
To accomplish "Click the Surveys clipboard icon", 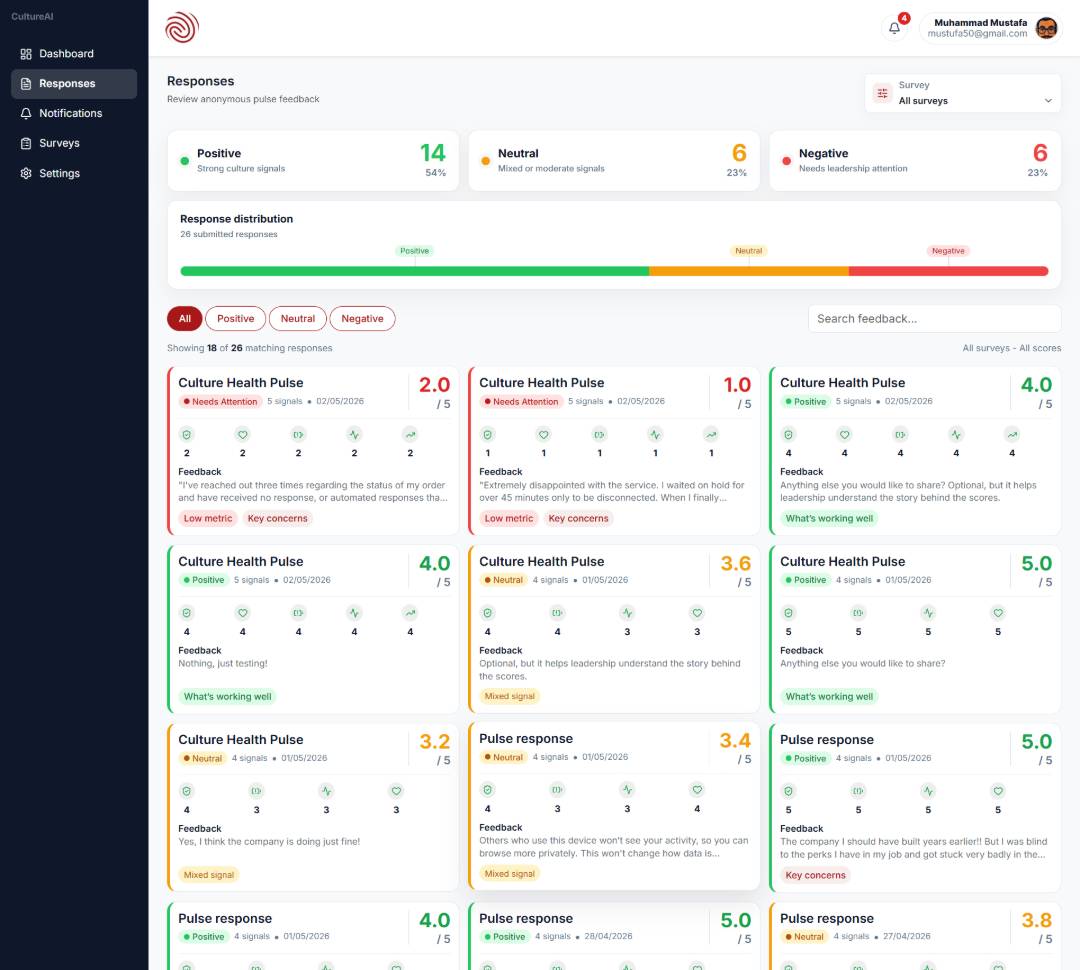I will click(26, 143).
